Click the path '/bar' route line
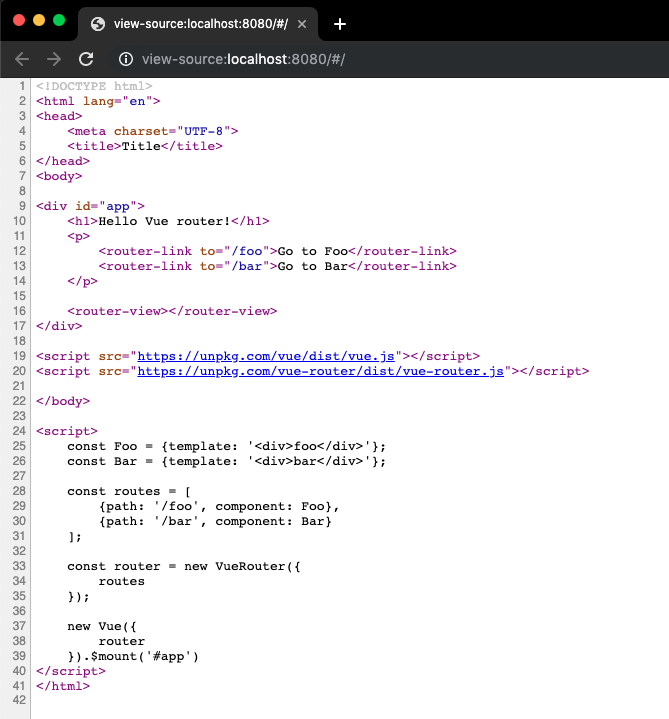 (215, 521)
